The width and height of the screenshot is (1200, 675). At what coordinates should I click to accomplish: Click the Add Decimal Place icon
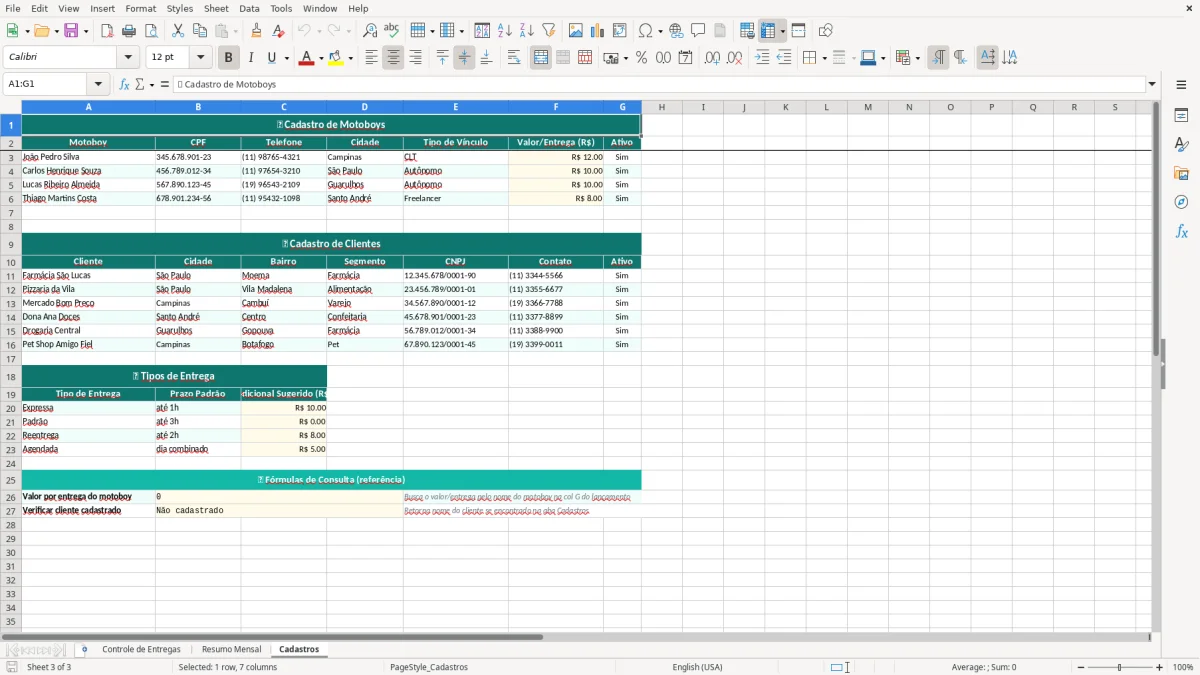712,58
